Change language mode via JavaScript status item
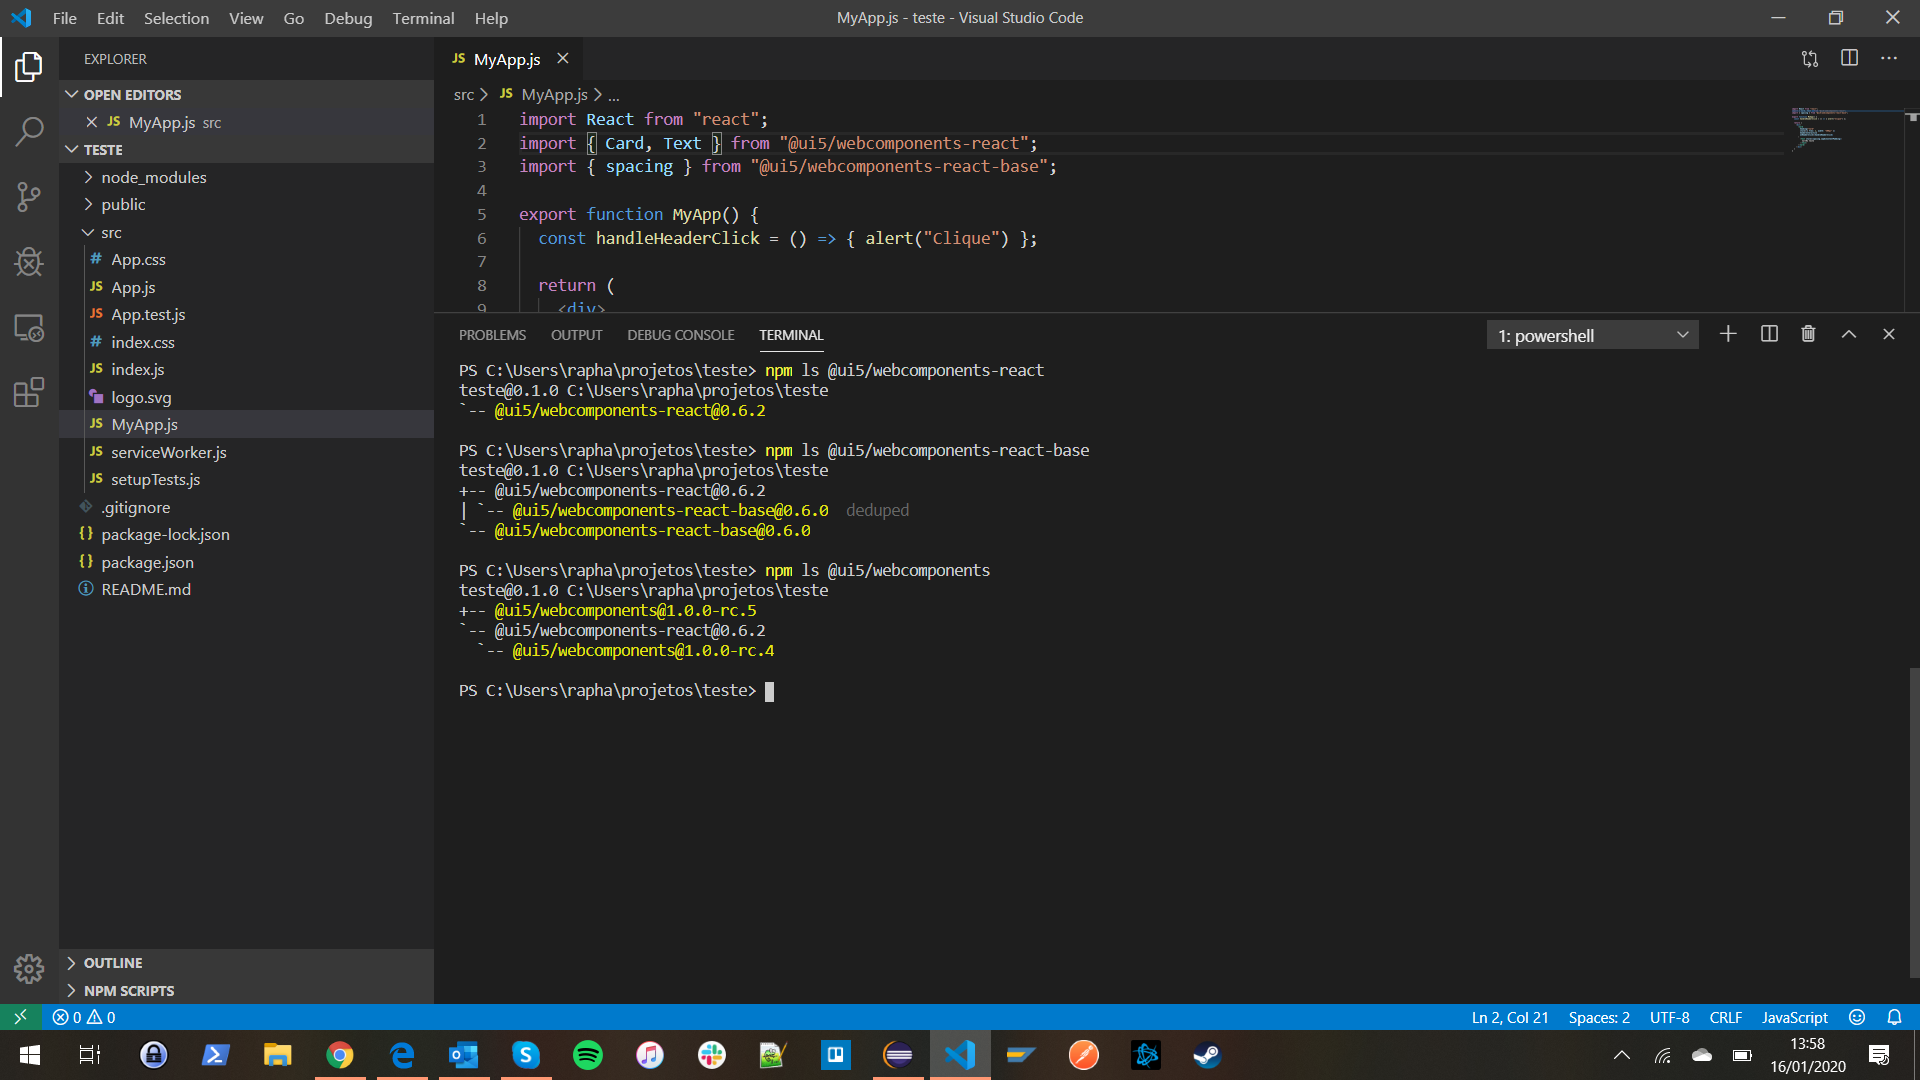1920x1080 pixels. [x=1795, y=1017]
